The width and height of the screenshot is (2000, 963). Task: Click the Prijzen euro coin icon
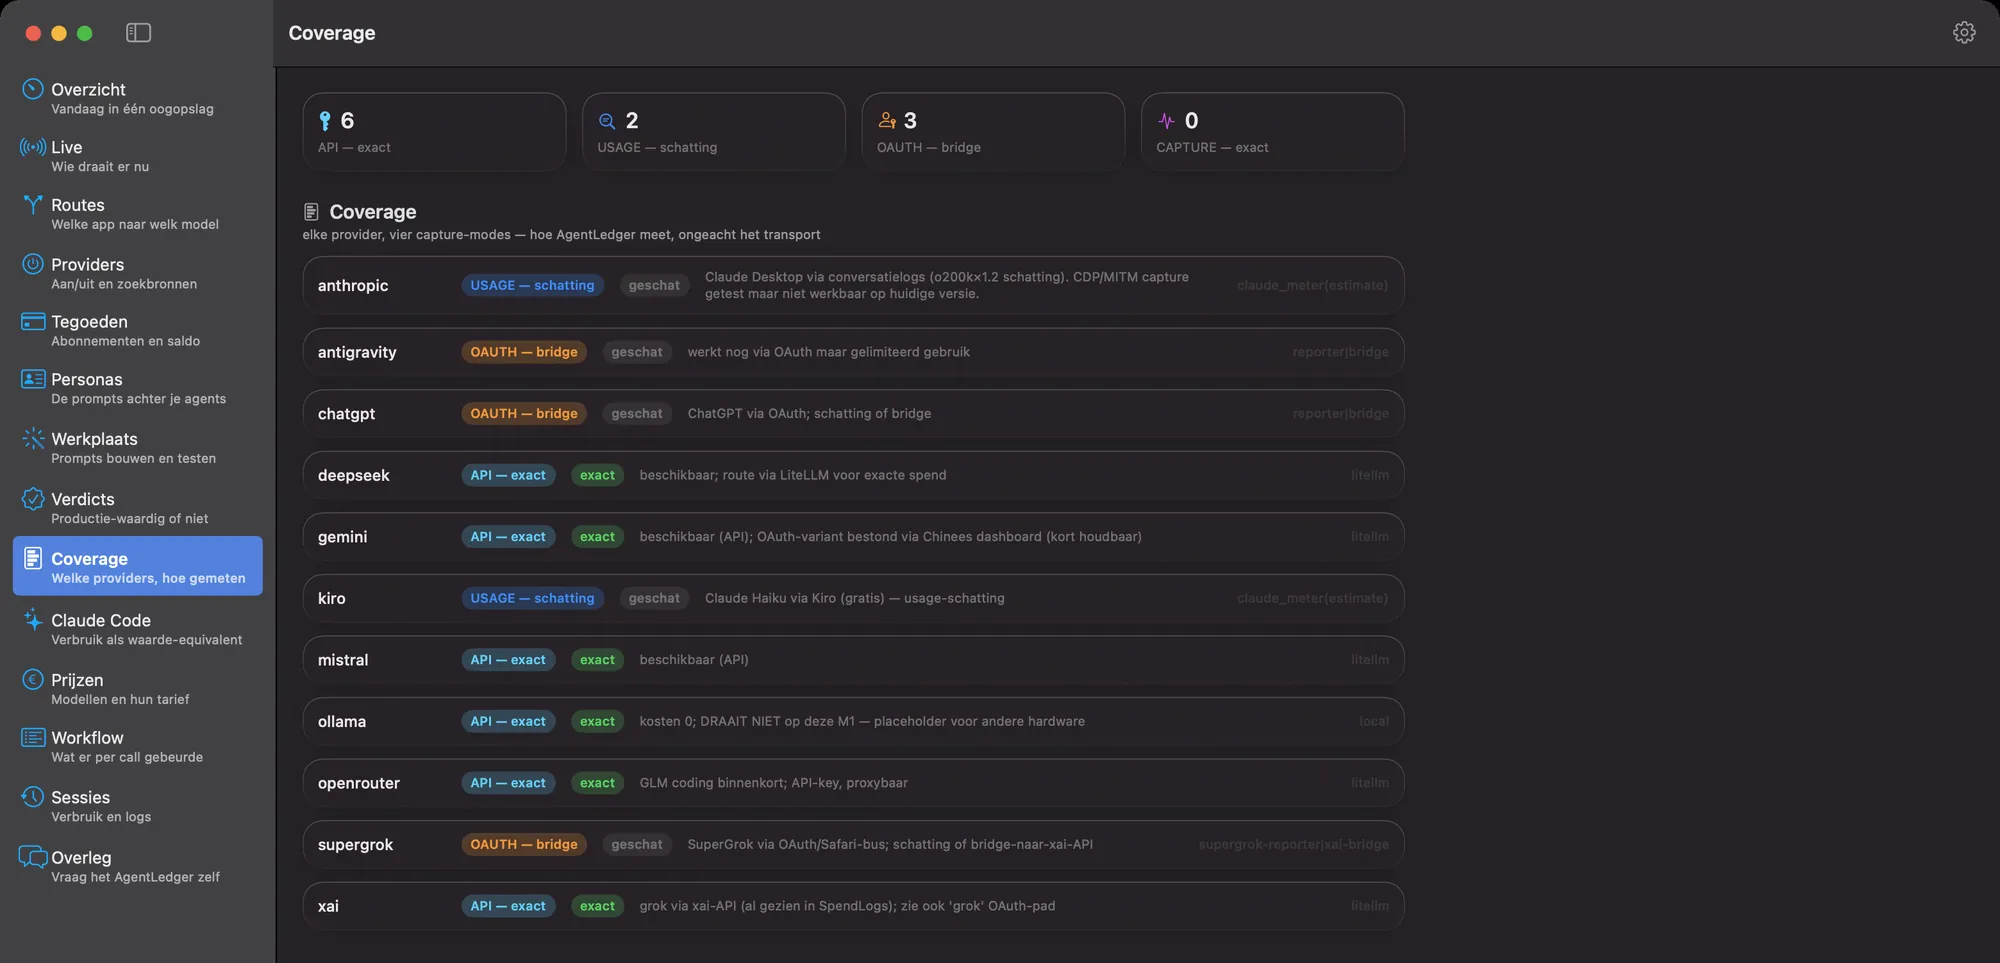(x=33, y=680)
